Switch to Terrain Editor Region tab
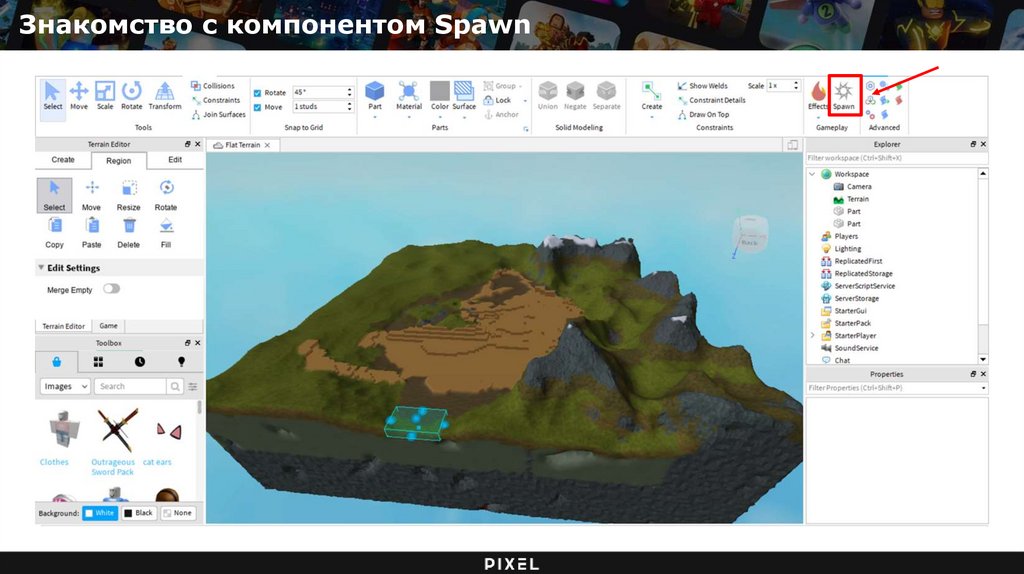Image resolution: width=1024 pixels, height=574 pixels. [118, 161]
